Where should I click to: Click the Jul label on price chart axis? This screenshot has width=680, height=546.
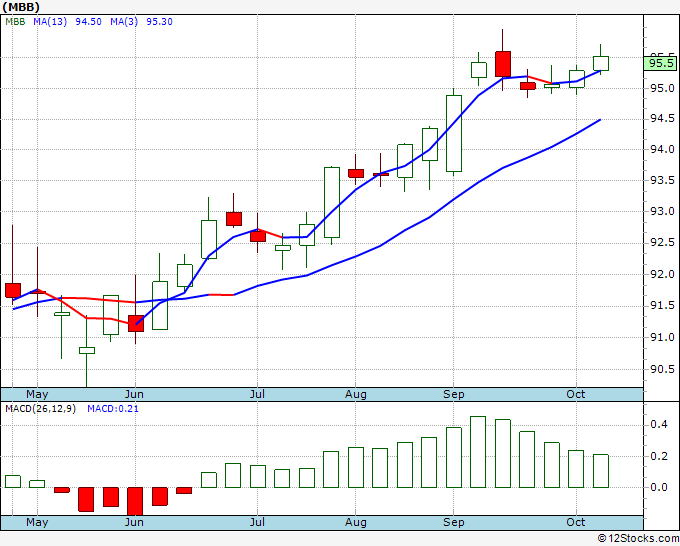257,394
